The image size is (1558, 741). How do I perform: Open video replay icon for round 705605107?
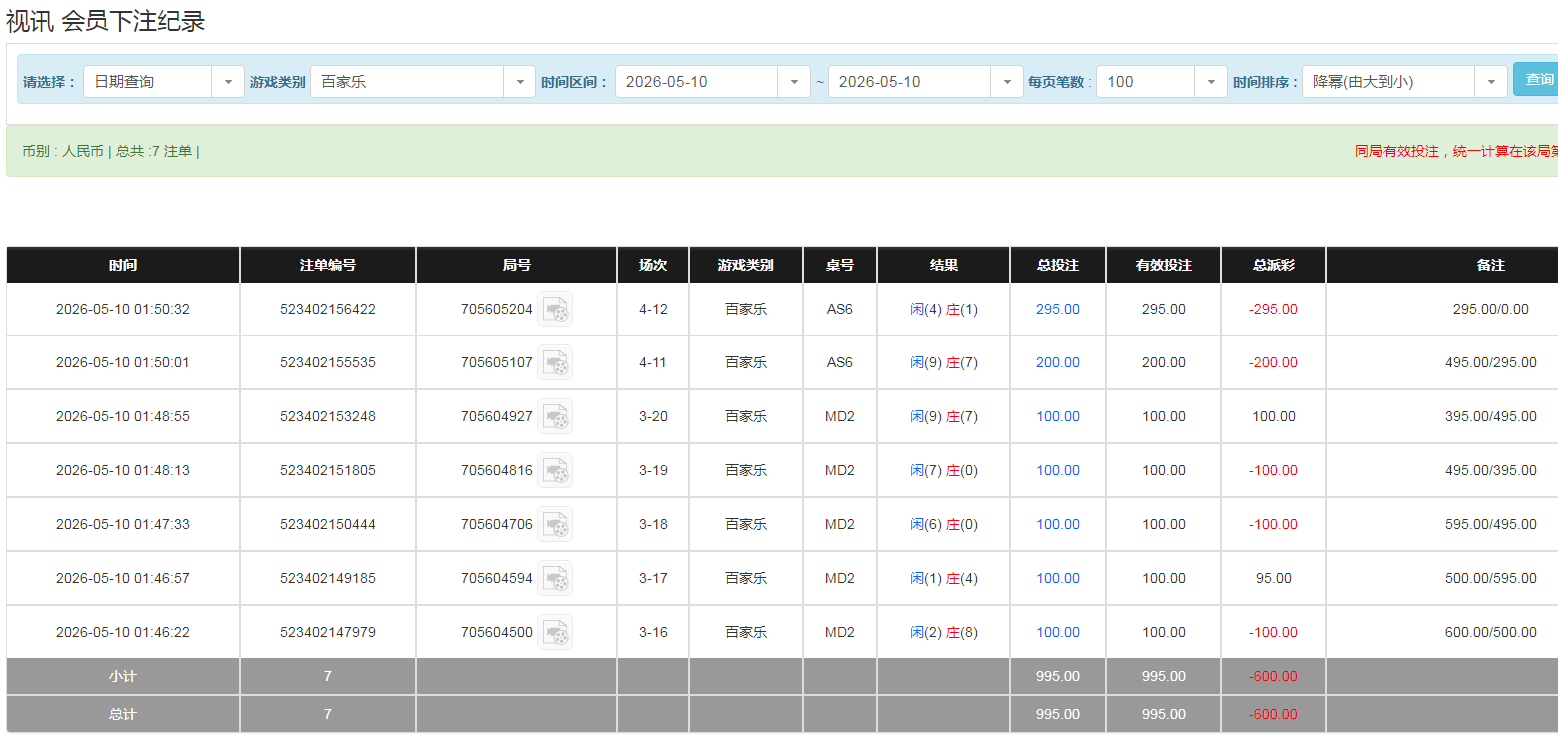coord(555,363)
